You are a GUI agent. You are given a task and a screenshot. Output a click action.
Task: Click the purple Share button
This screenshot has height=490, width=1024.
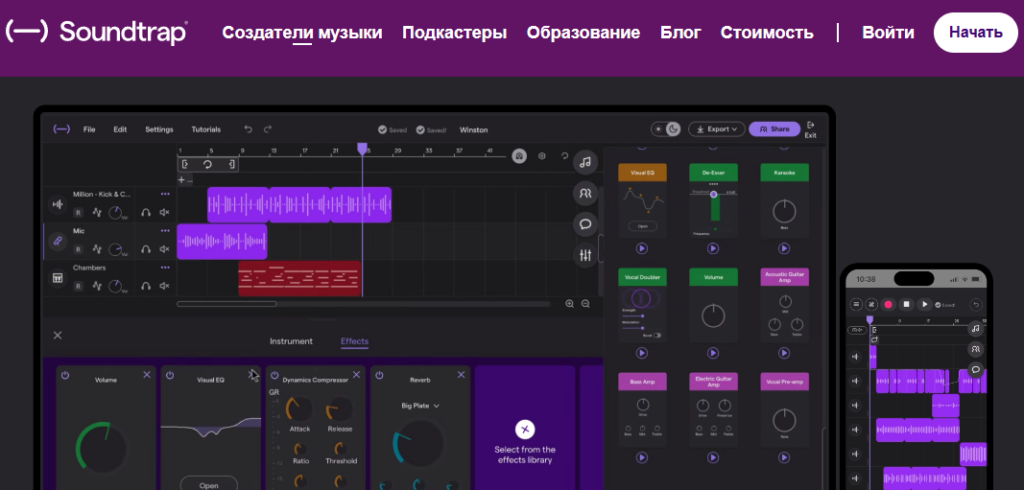tap(775, 129)
